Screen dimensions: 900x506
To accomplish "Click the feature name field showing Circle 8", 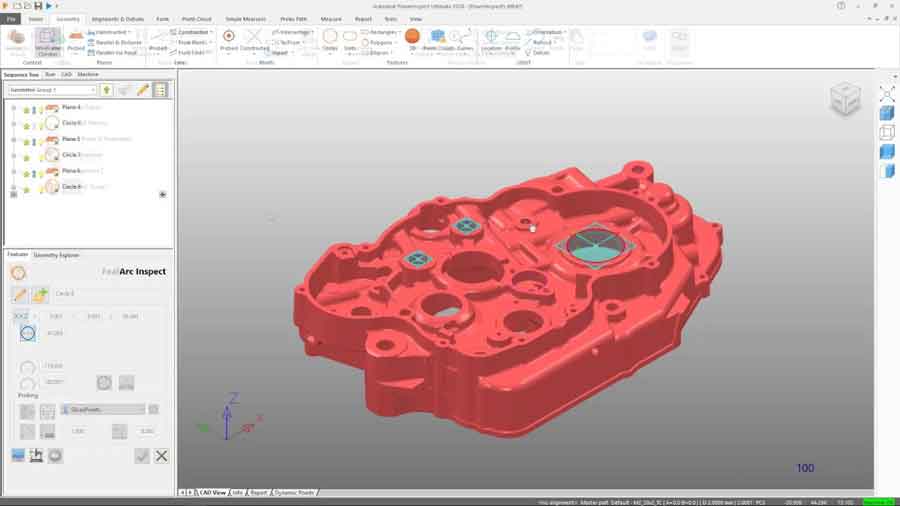I will (x=109, y=294).
